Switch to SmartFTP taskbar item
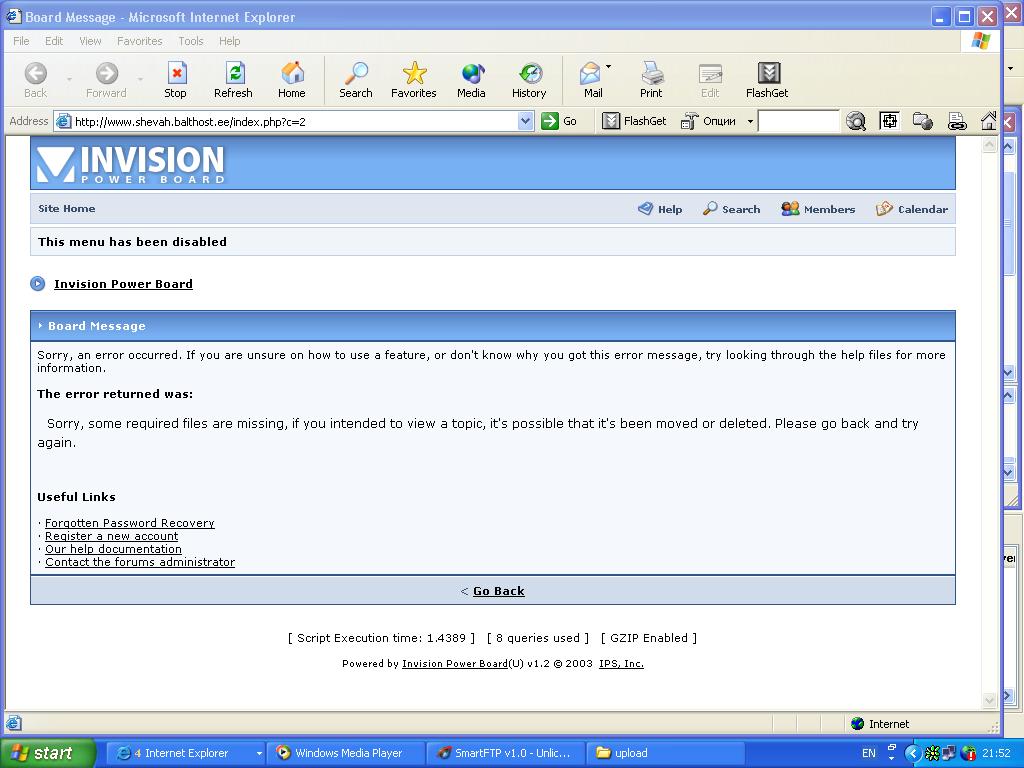Image resolution: width=1024 pixels, height=768 pixels. click(x=506, y=753)
